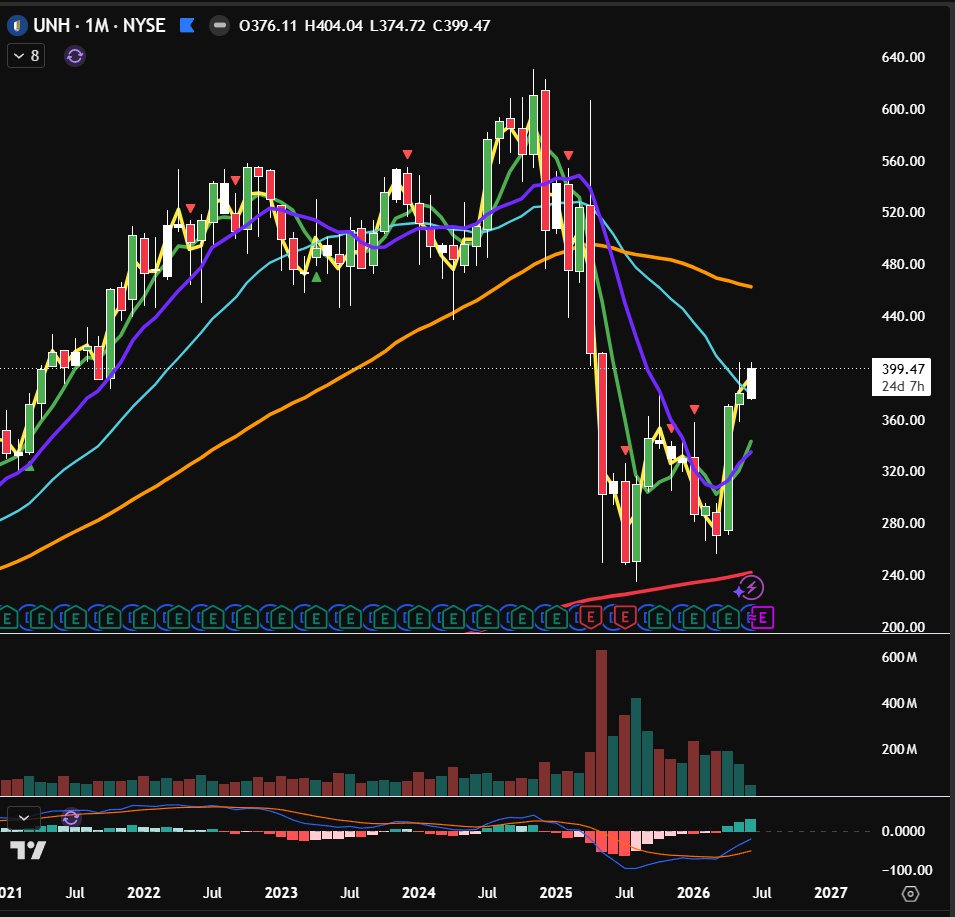Click the 0.0000 MACD scale label
Screen dimensions: 955x917
[903, 831]
